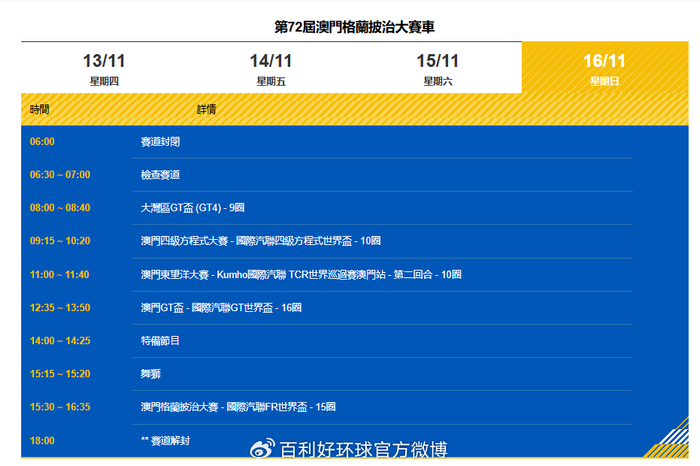Image resolution: width=700 pixels, height=466 pixels.
Task: Click the 06:00 time entry
Action: [42, 142]
